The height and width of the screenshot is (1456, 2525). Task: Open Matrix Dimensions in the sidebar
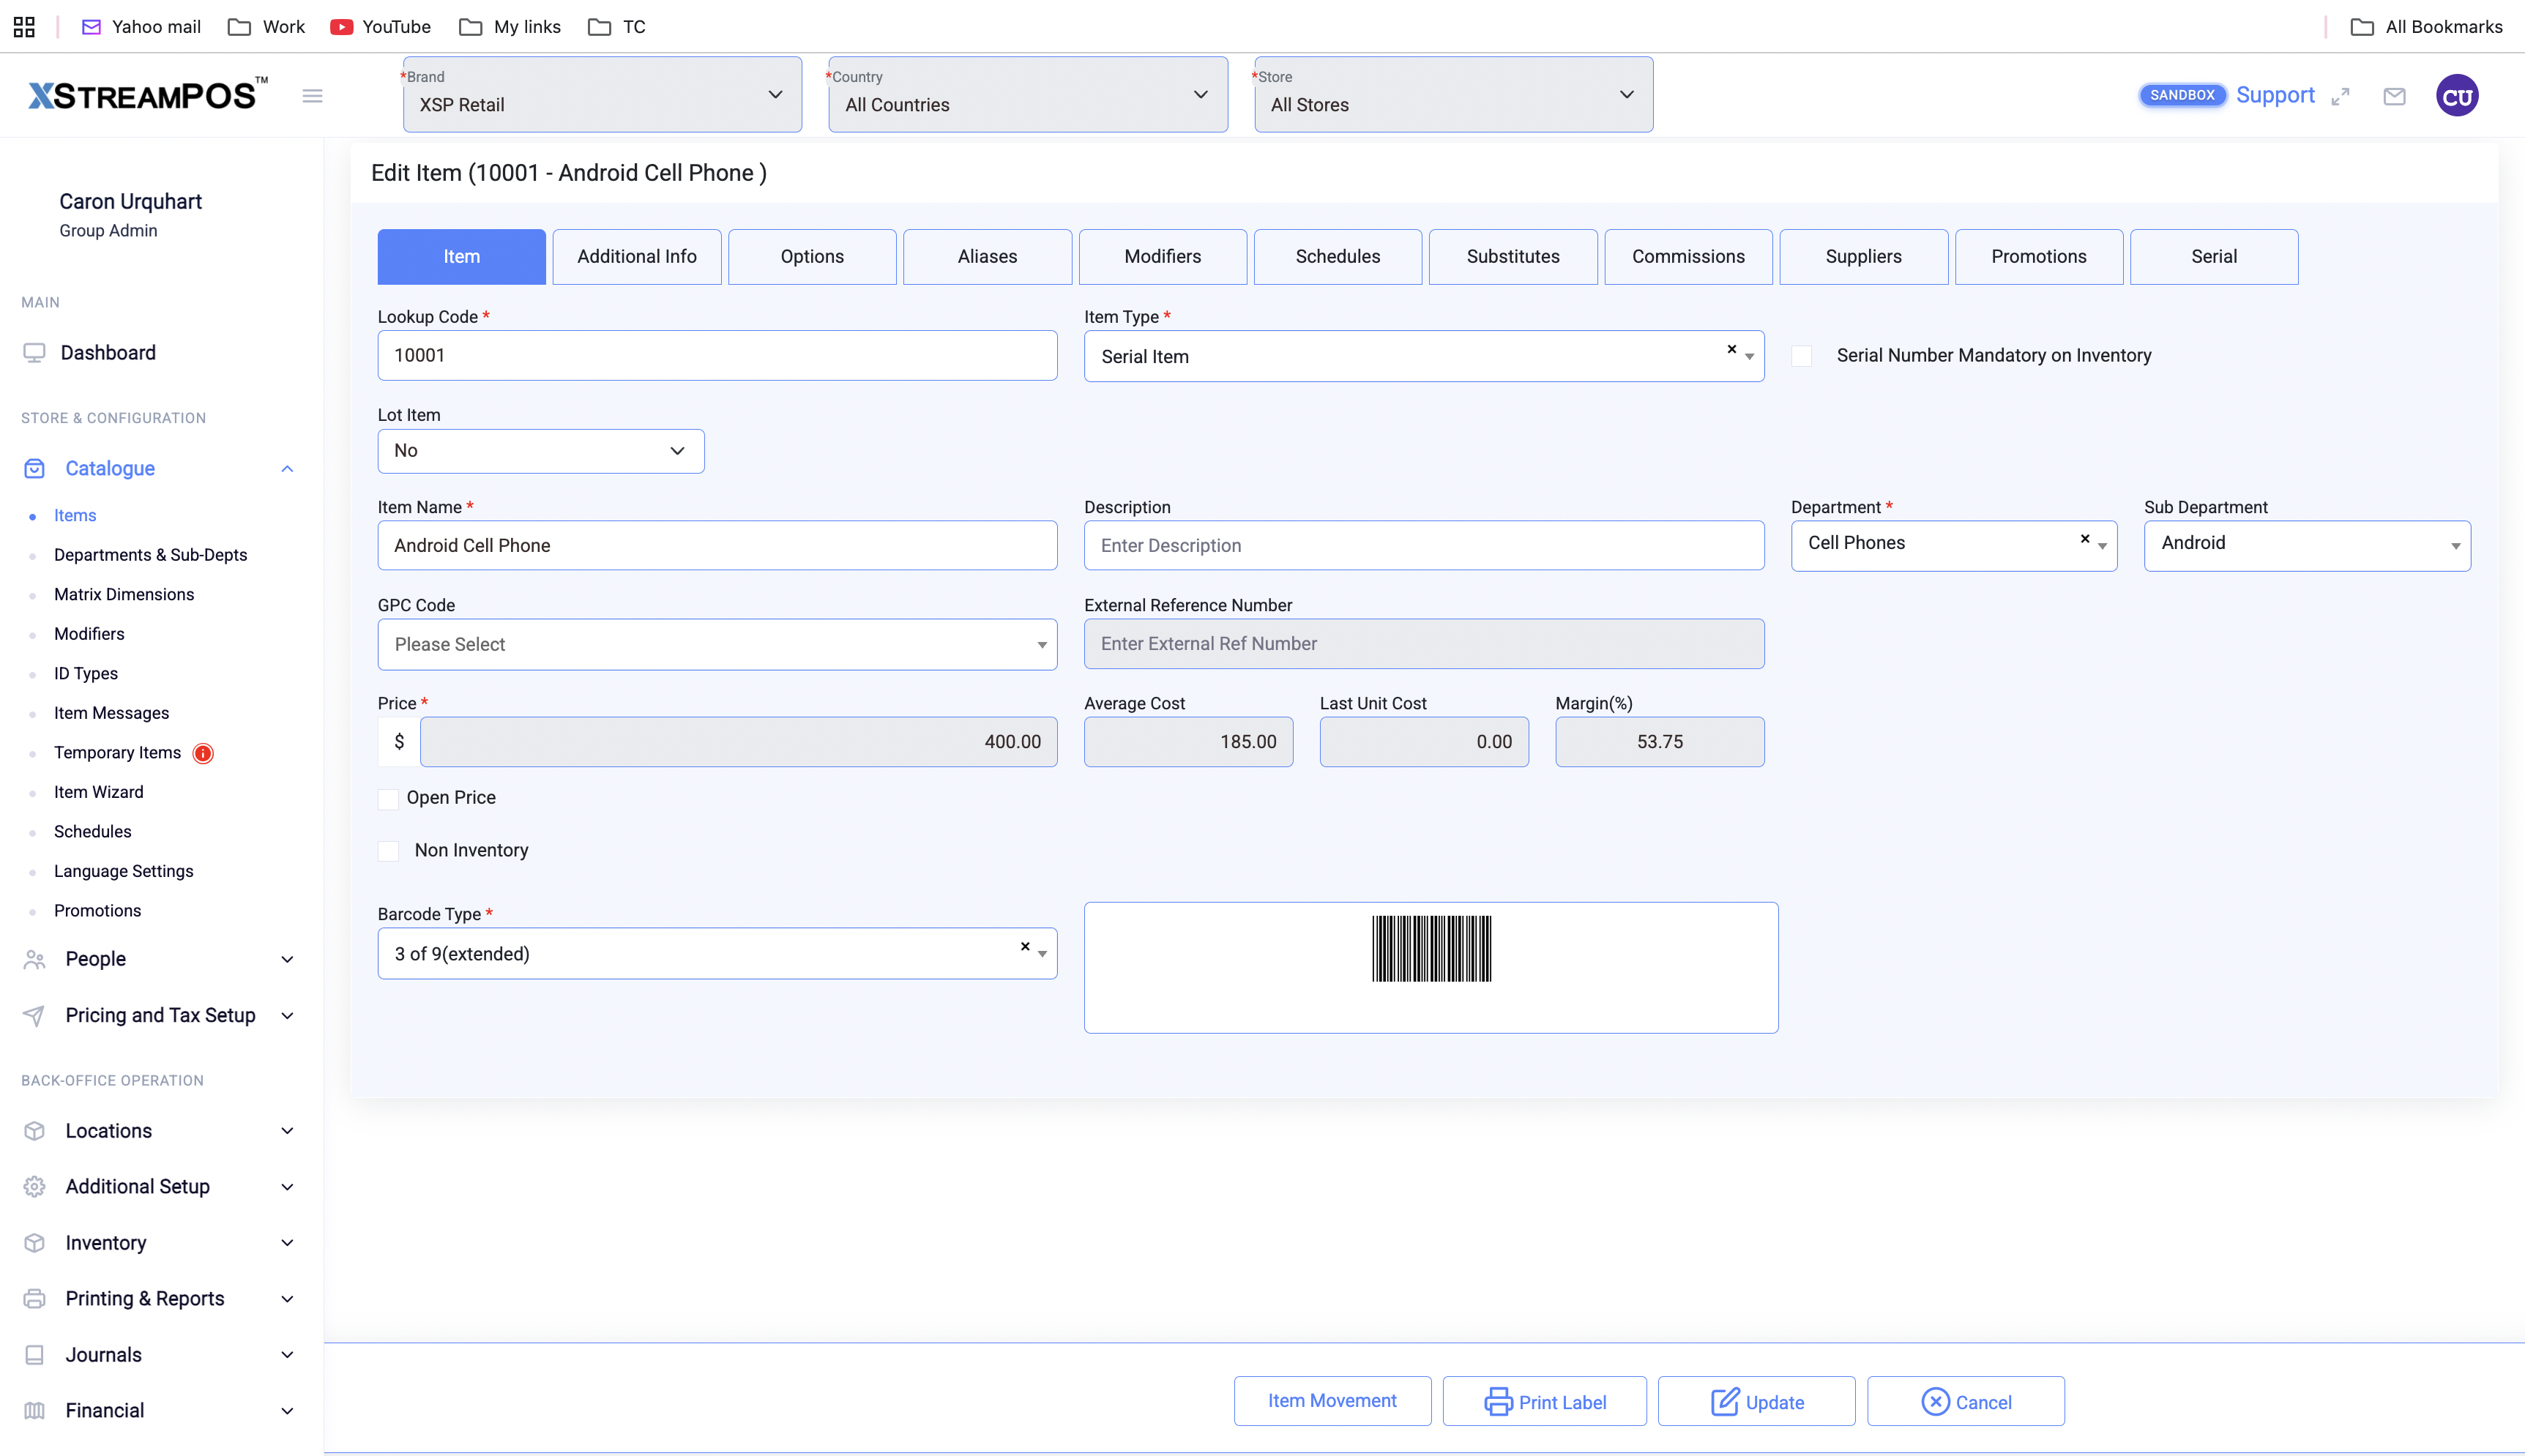(124, 595)
